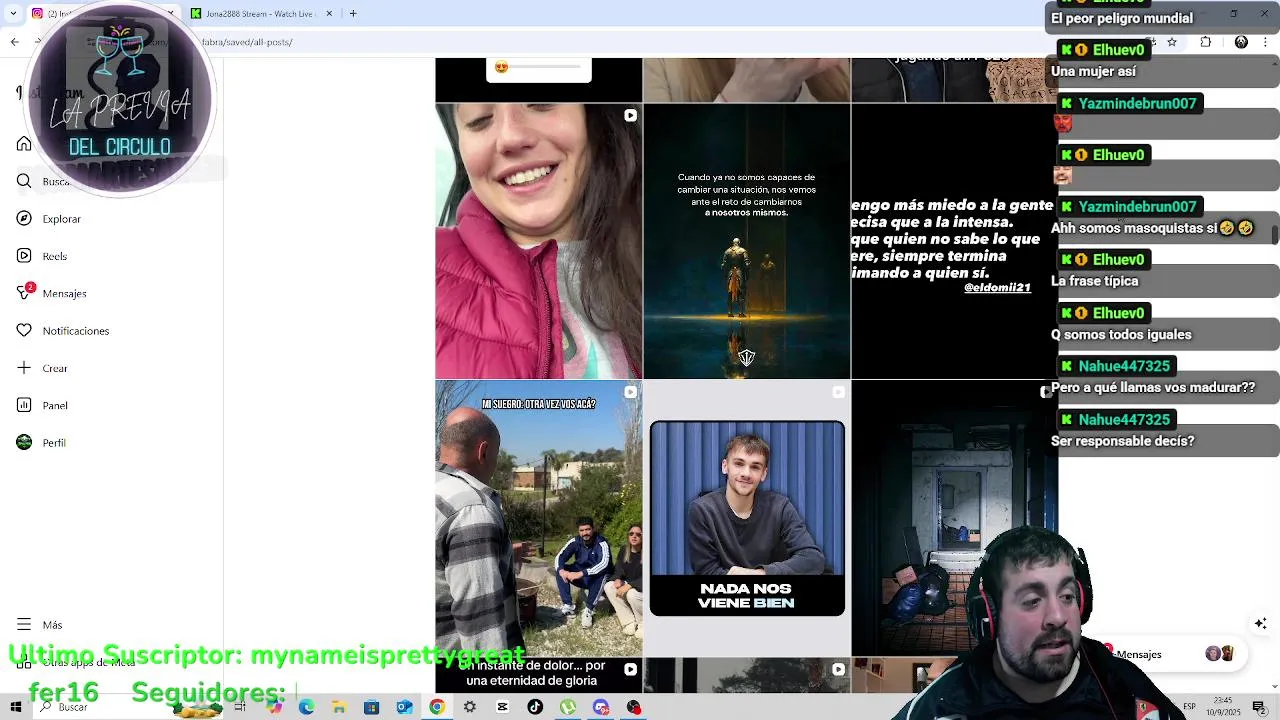Viewport: 1280px width, 720px height.
Task: Go back to the previous page
Action: click(x=14, y=42)
